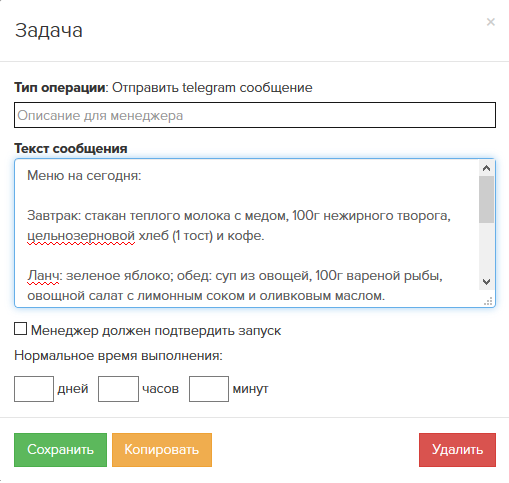Focus the 'часов' input box
The height and width of the screenshot is (483, 509).
[118, 389]
